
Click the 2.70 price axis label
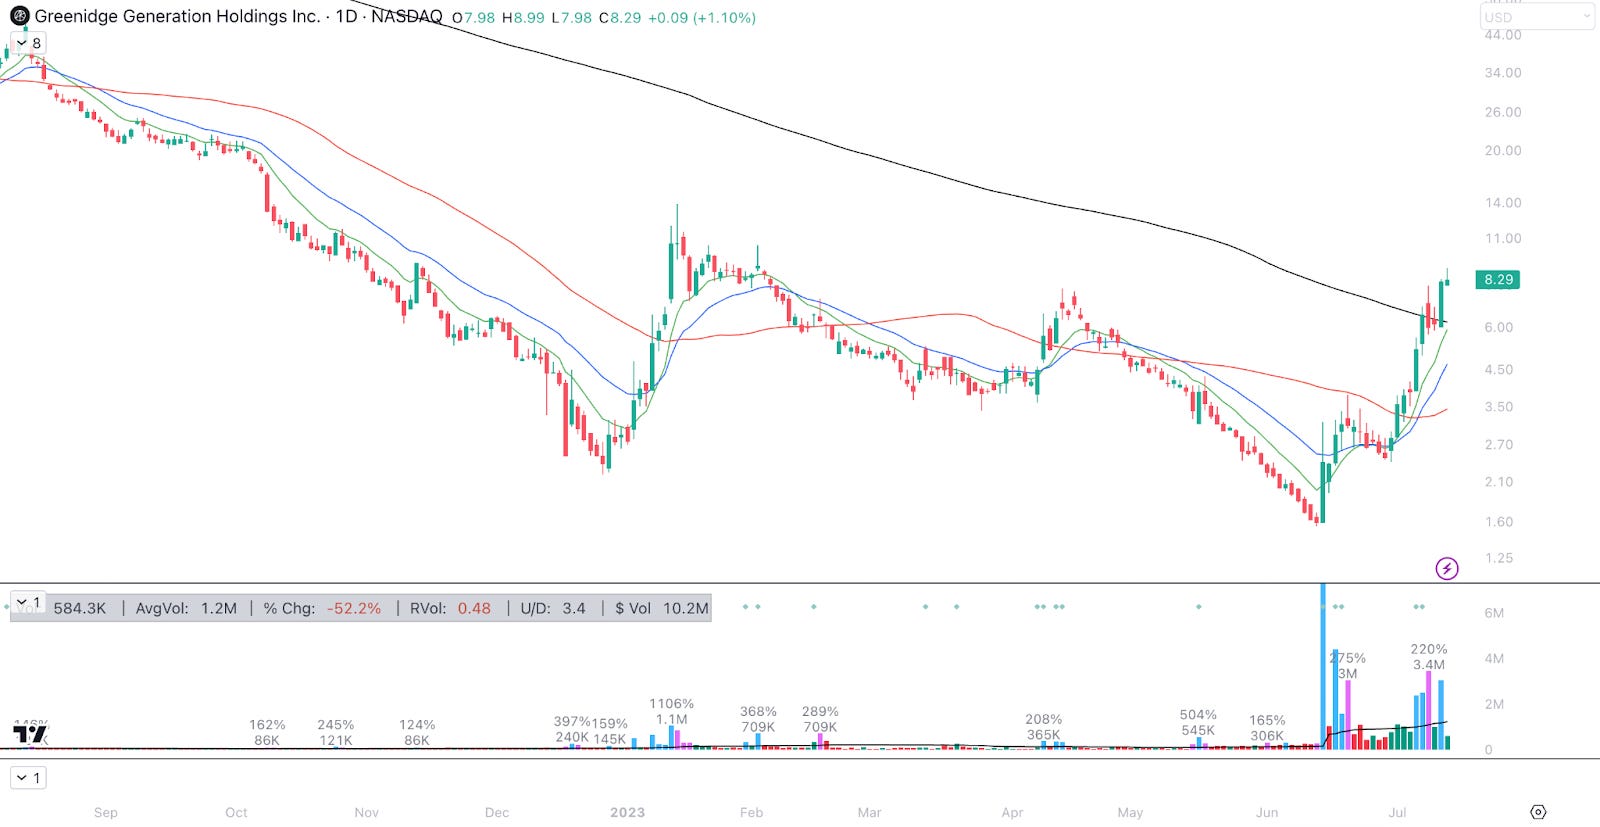[1499, 445]
